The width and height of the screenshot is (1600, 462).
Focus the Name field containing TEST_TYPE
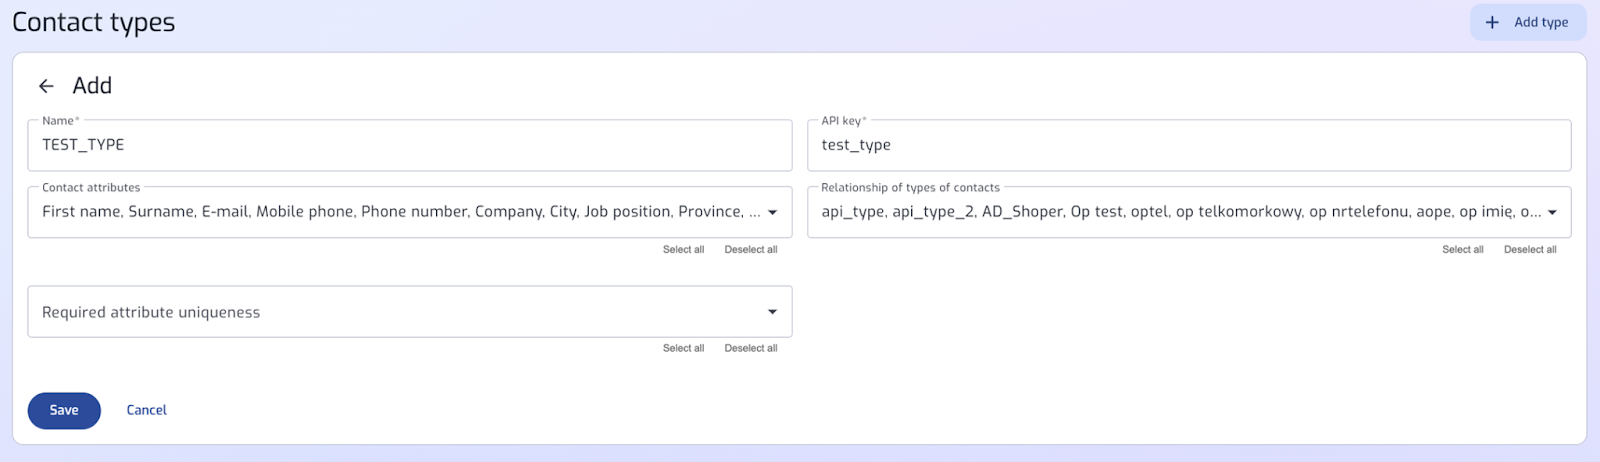tap(410, 145)
